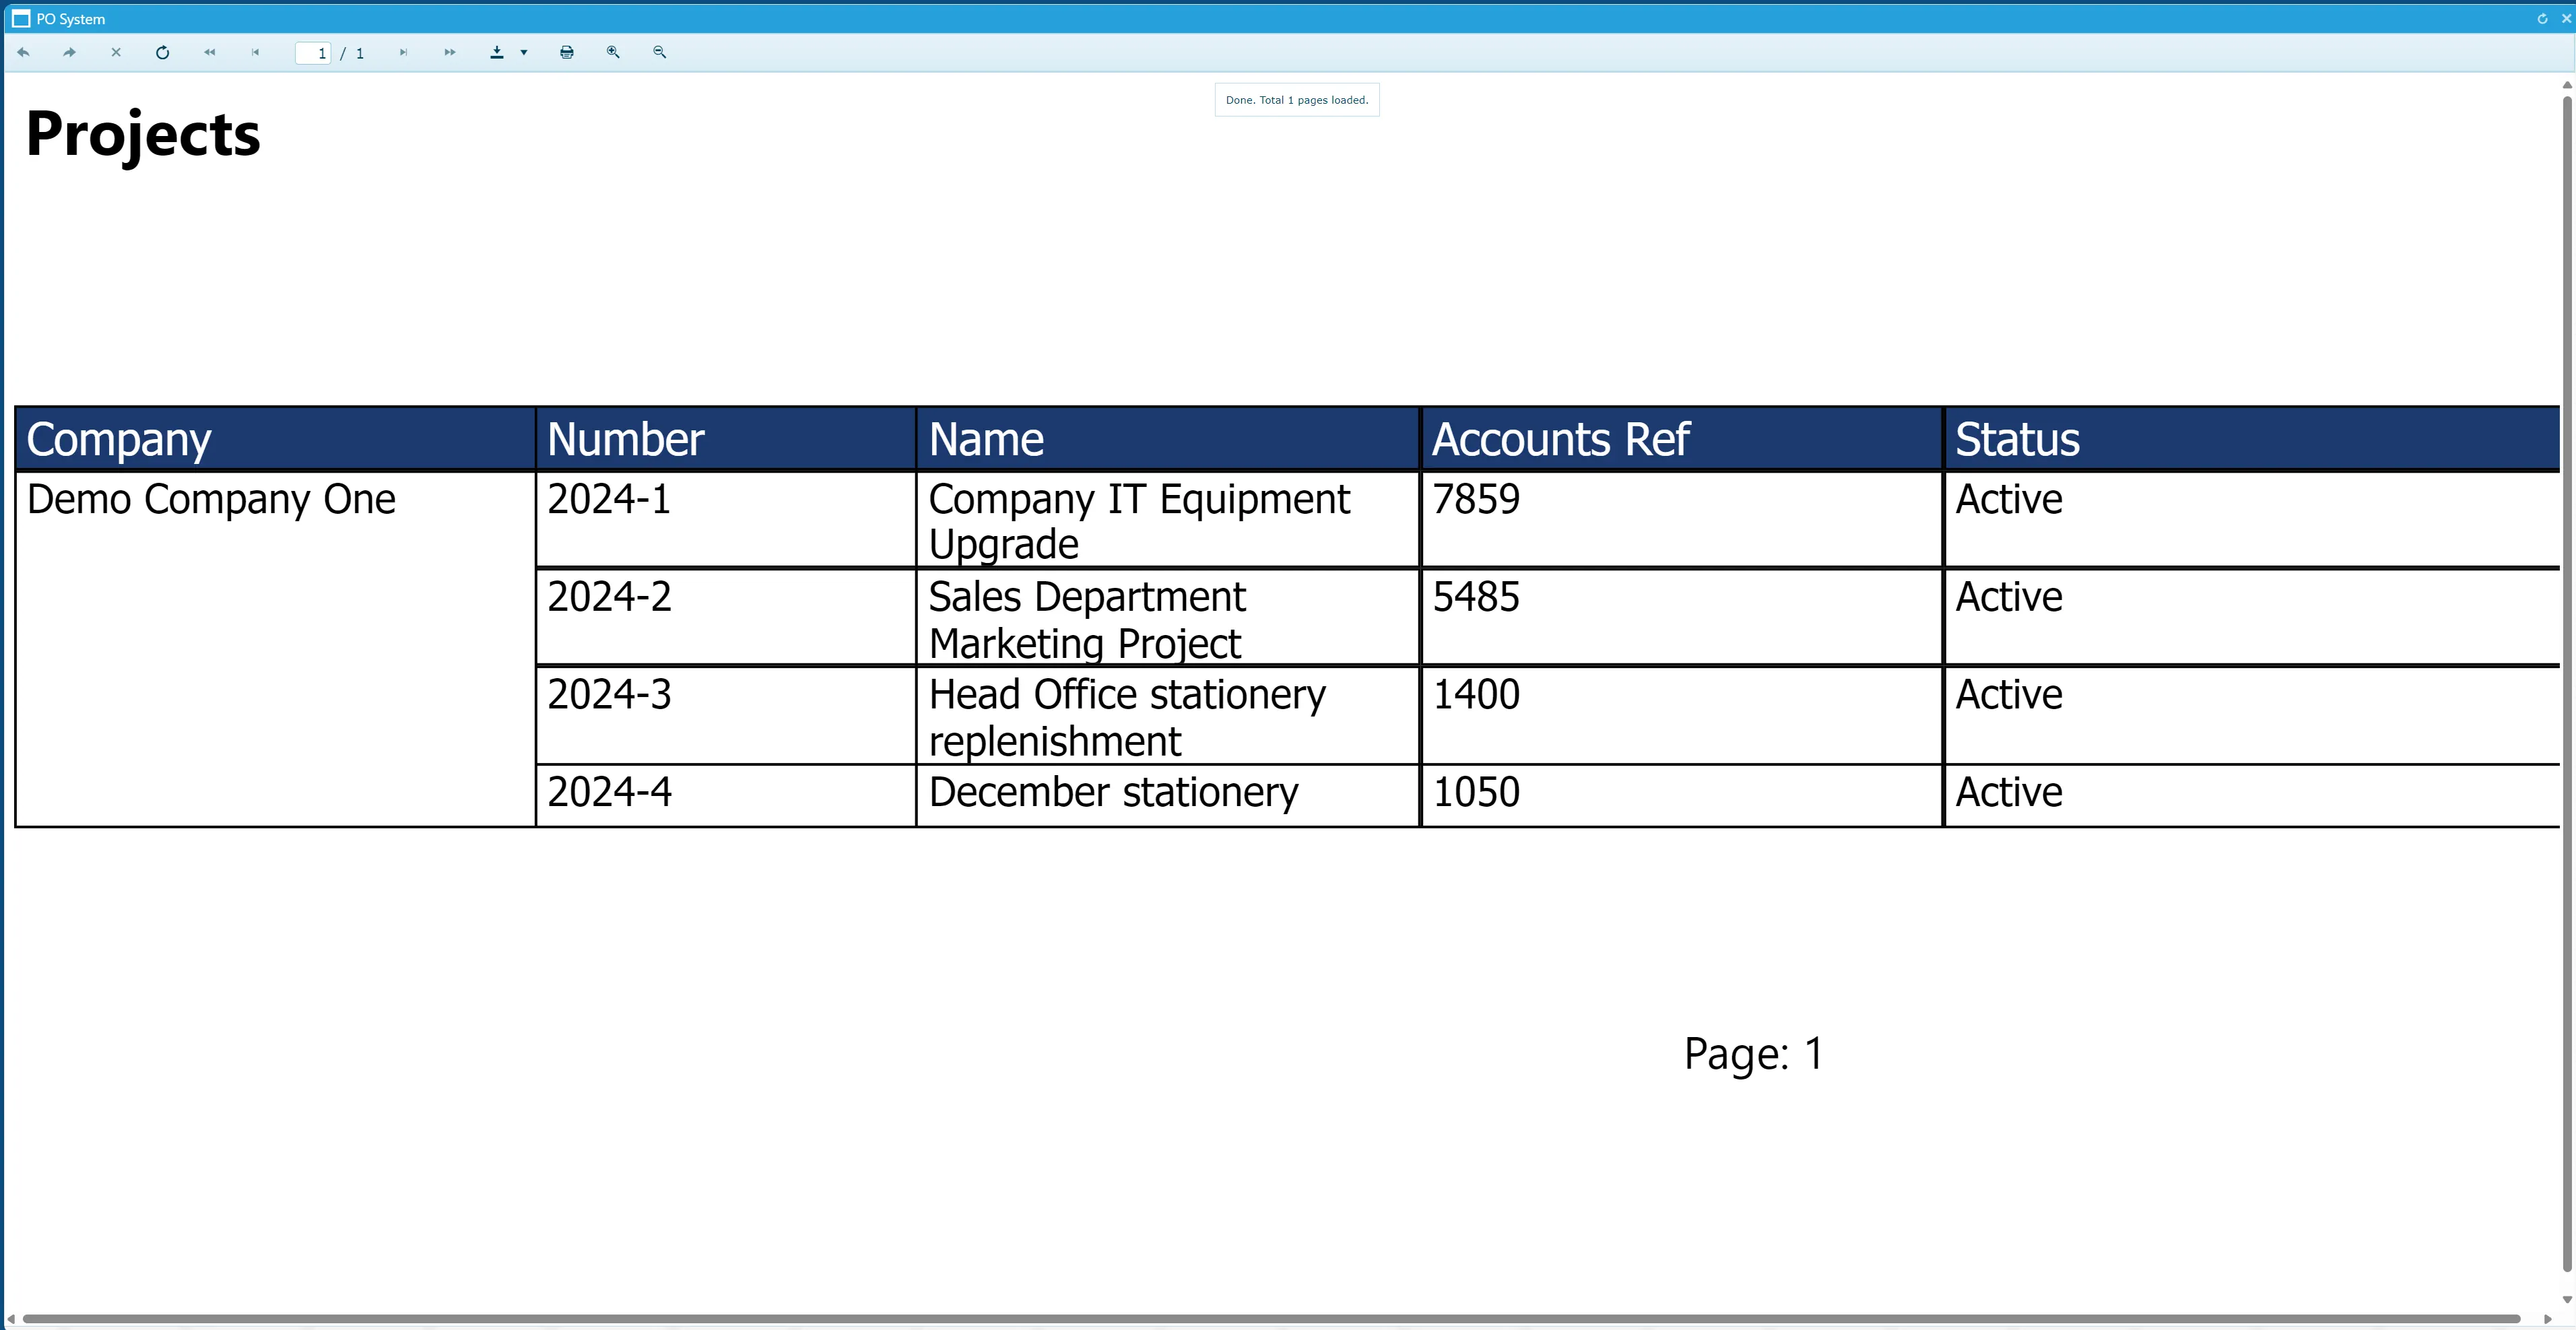Stop loading with the X toolbar icon
2576x1330 pixels.
(116, 52)
